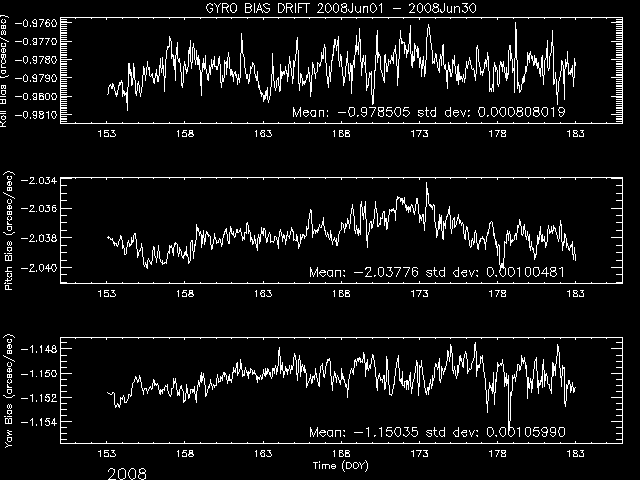Click the Roll Bias std dev value 0.000808019
The image size is (640, 480).
tap(521, 112)
